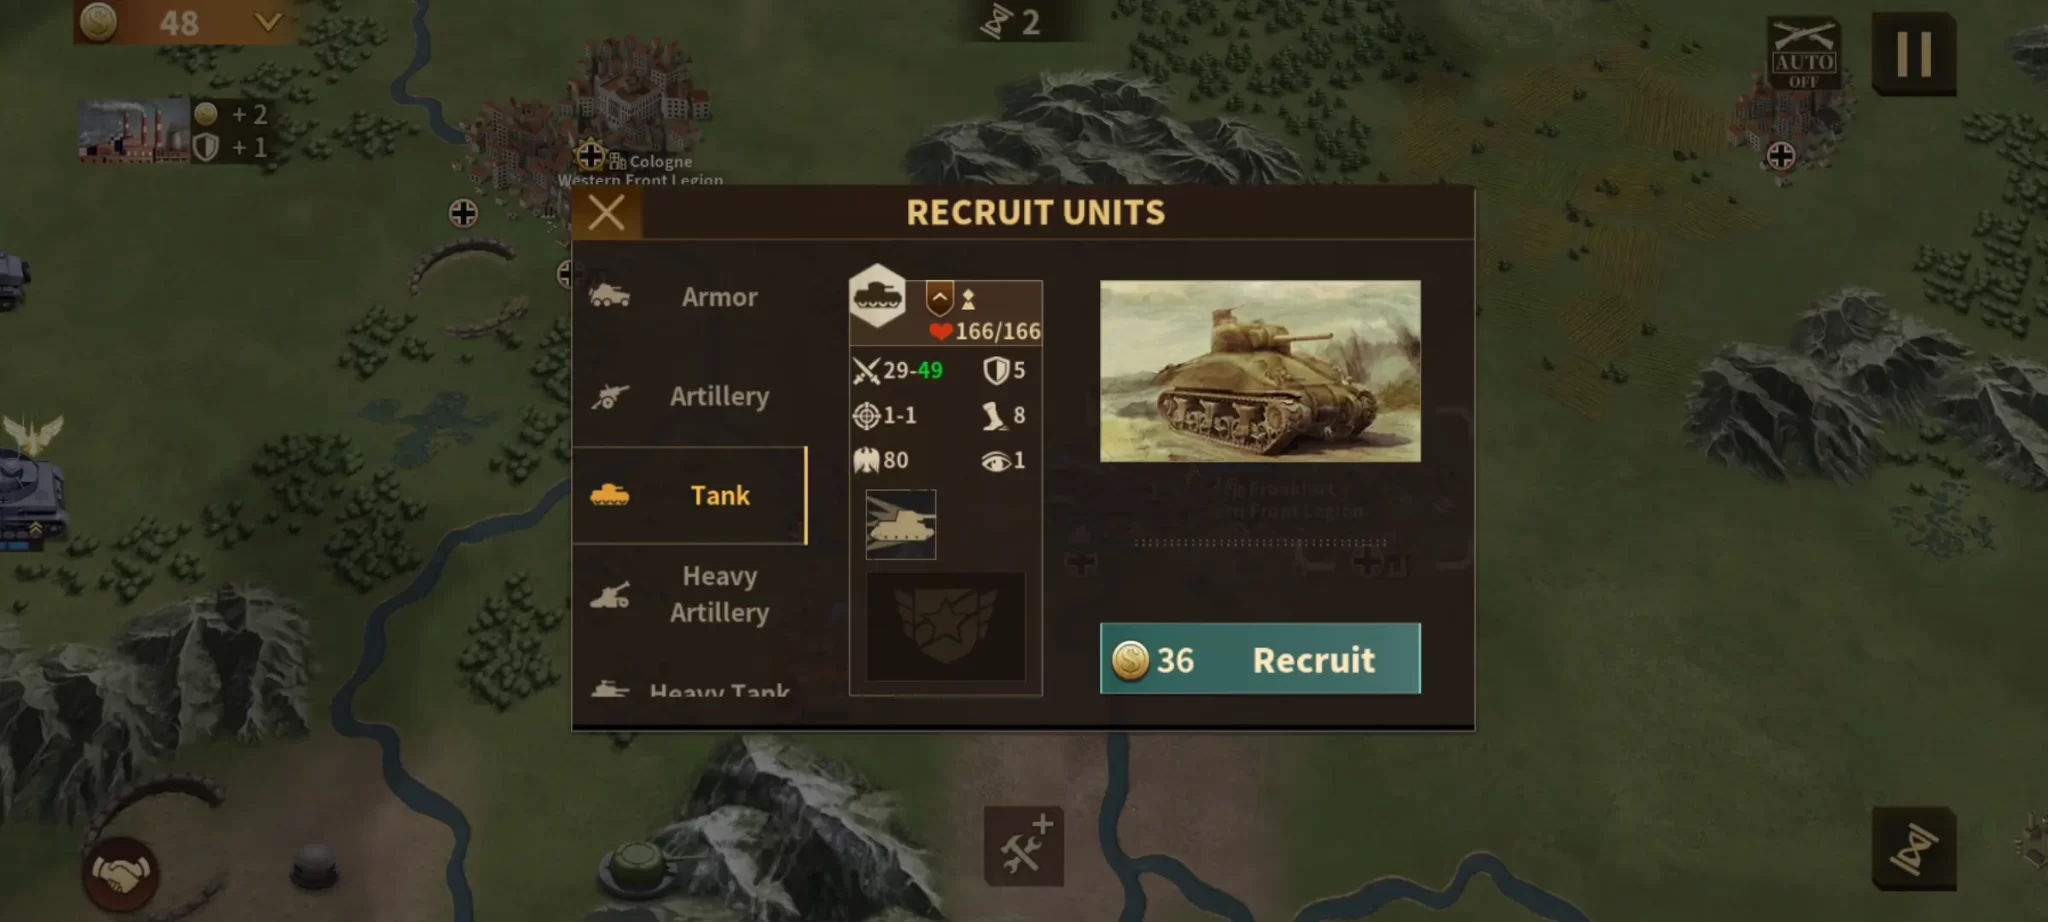Image resolution: width=2048 pixels, height=922 pixels.
Task: Expand the gold resource dropdown arrow
Action: [267, 21]
